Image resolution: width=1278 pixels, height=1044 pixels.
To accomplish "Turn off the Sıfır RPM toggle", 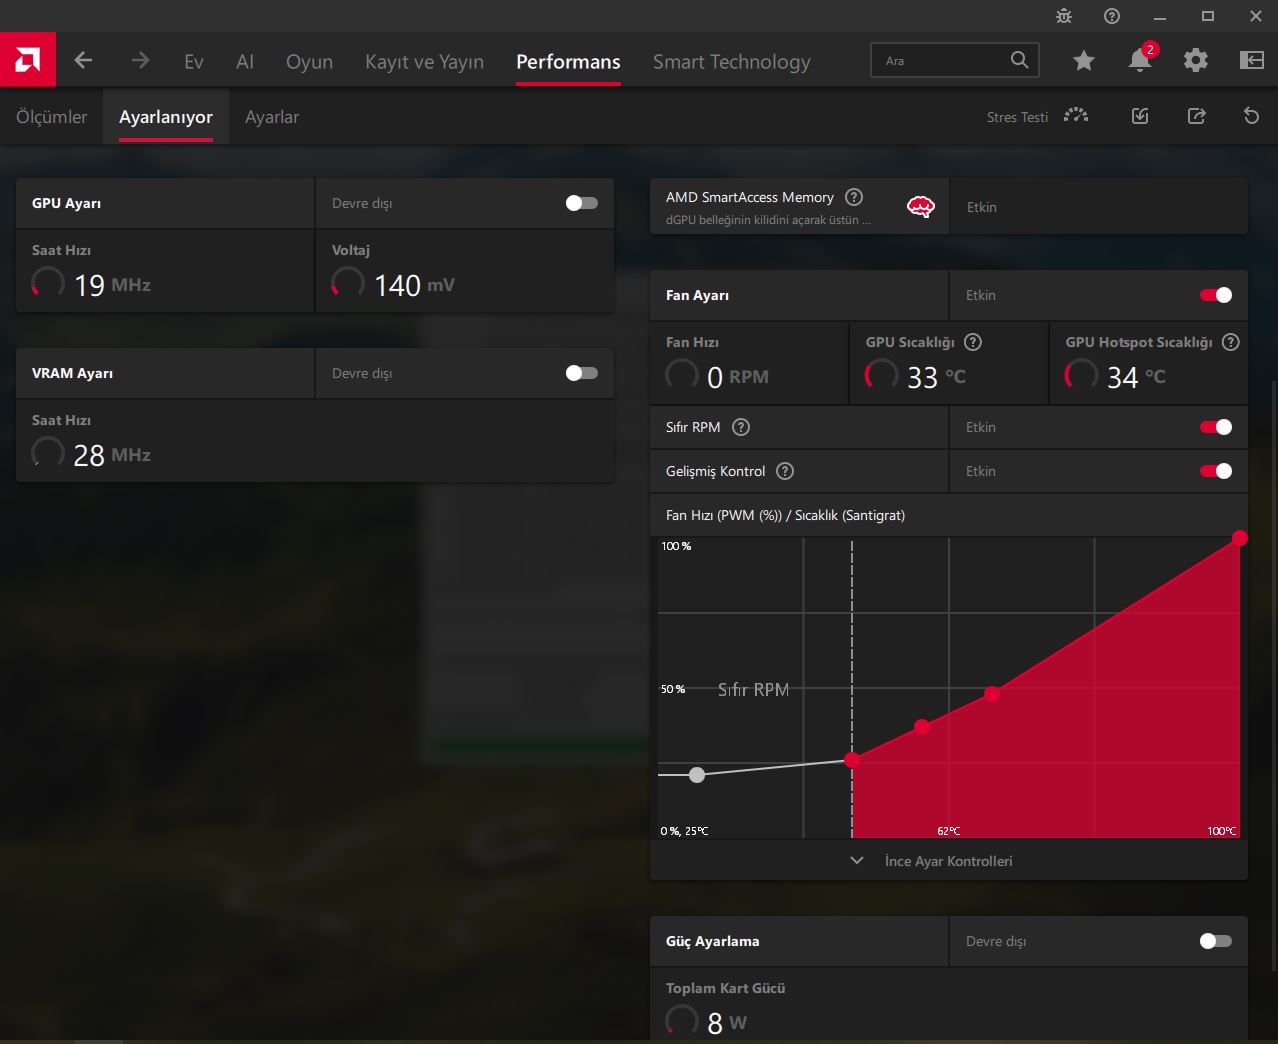I will coord(1216,427).
